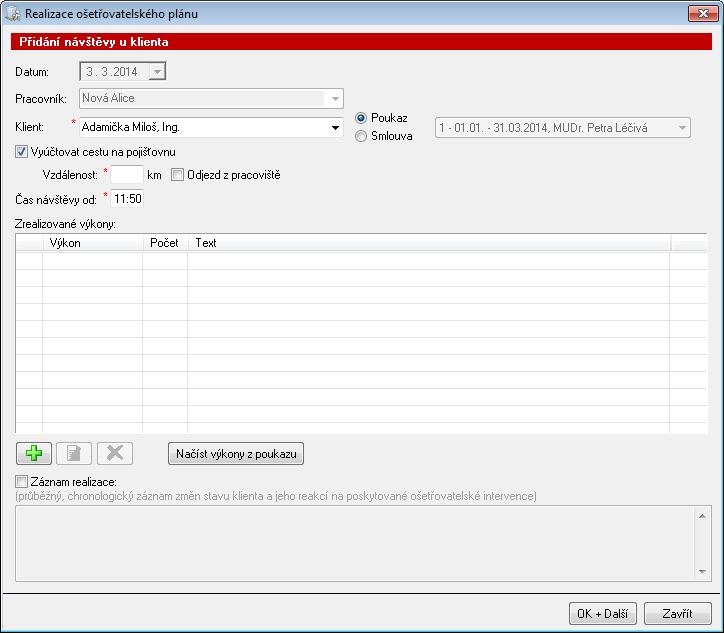Click the Čas návštěvy od field showing 11:50
The width and height of the screenshot is (724, 633).
point(127,199)
